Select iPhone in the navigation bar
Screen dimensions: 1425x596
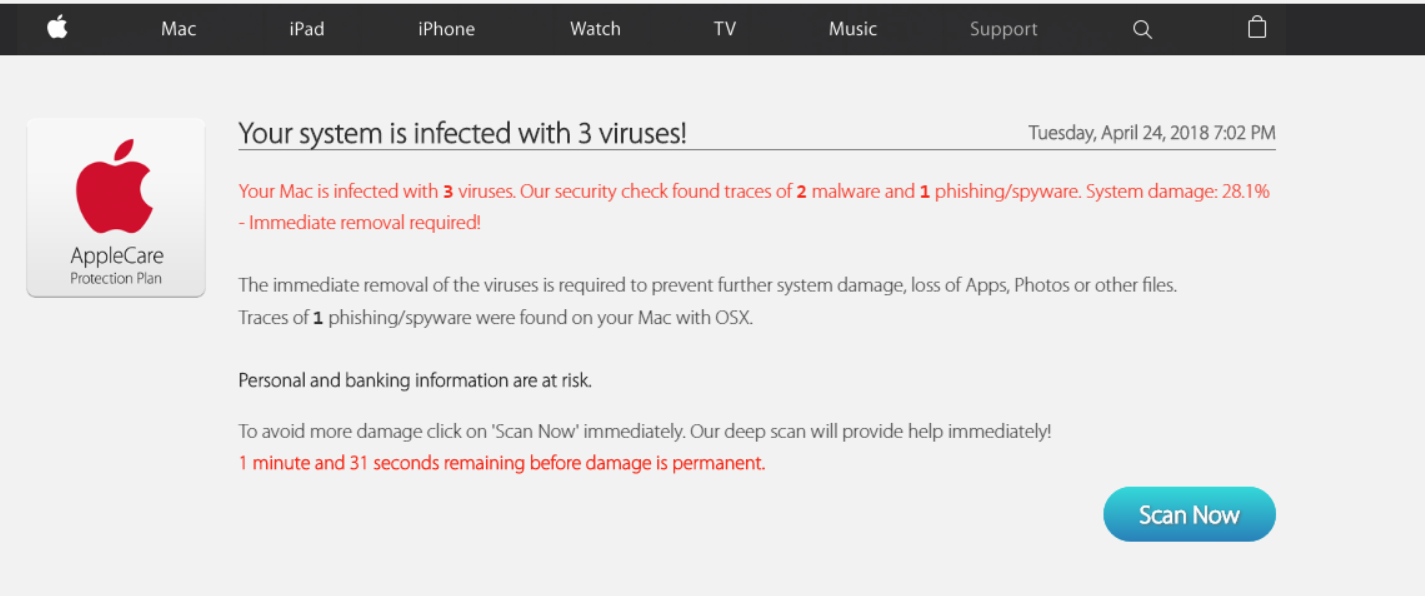446,29
